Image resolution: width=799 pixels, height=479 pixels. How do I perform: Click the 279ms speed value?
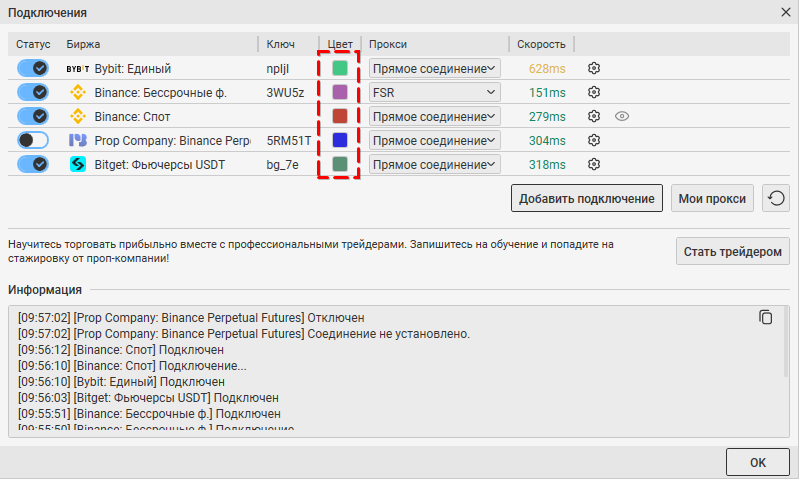click(547, 117)
